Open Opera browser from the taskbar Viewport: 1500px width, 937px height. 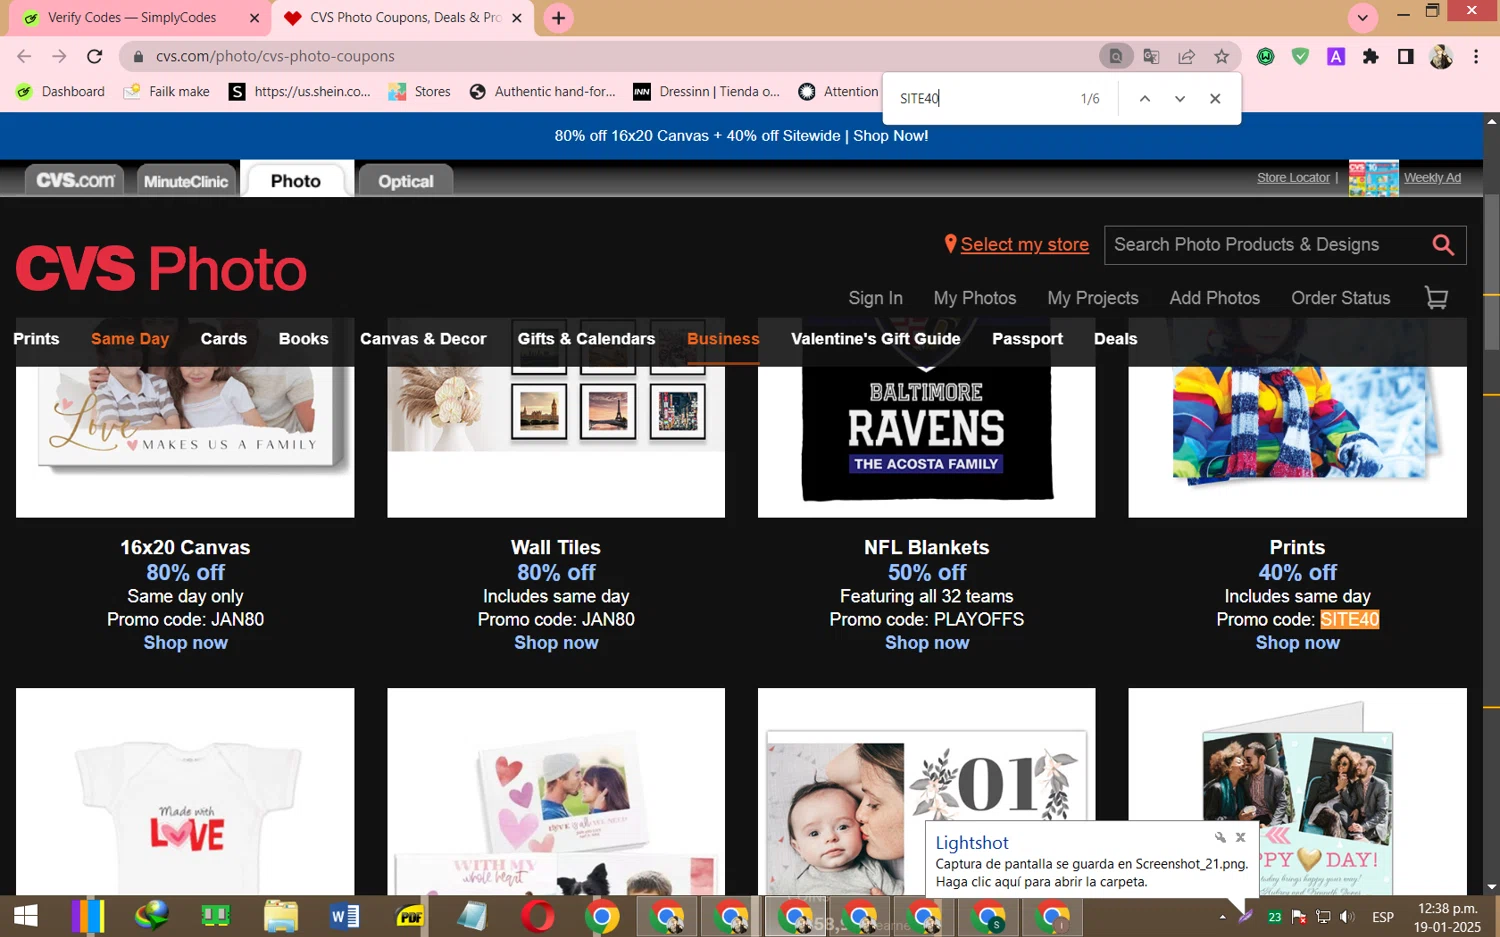point(537,916)
